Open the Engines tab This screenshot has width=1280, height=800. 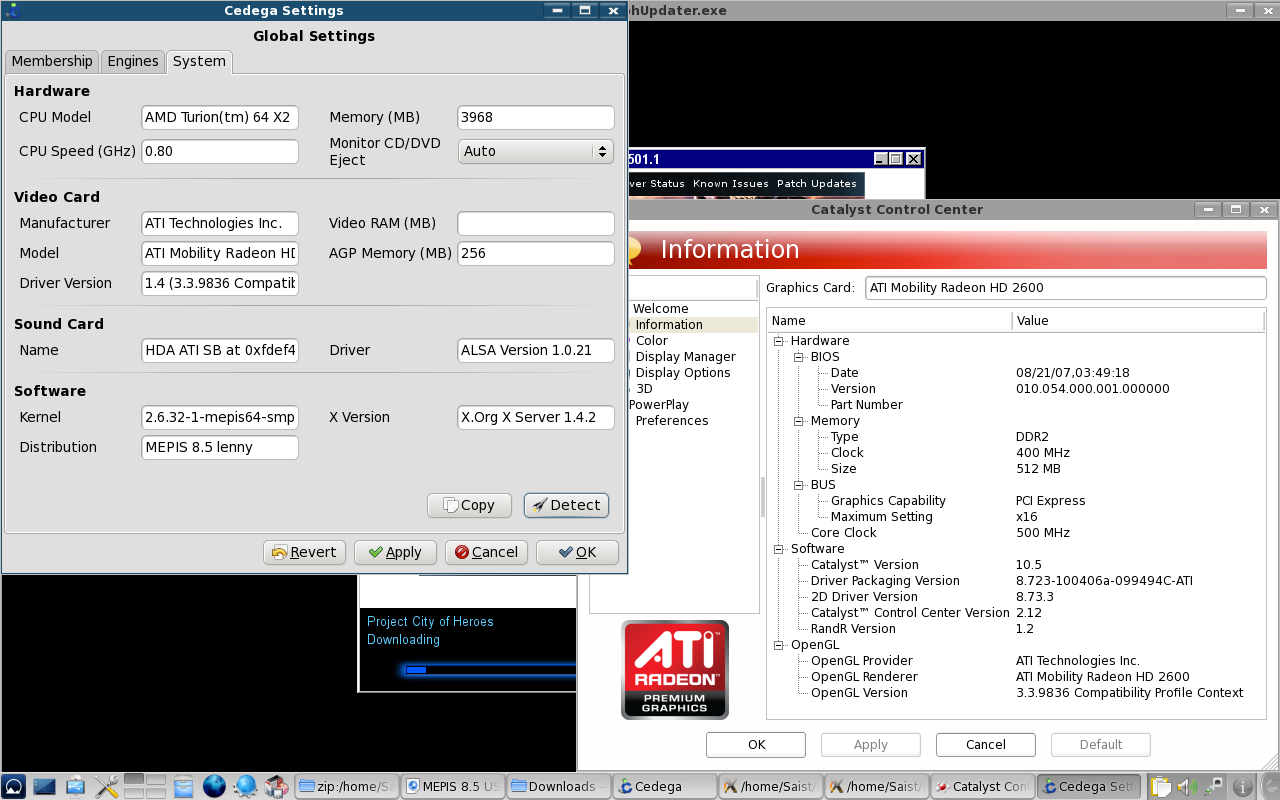pyautogui.click(x=133, y=61)
